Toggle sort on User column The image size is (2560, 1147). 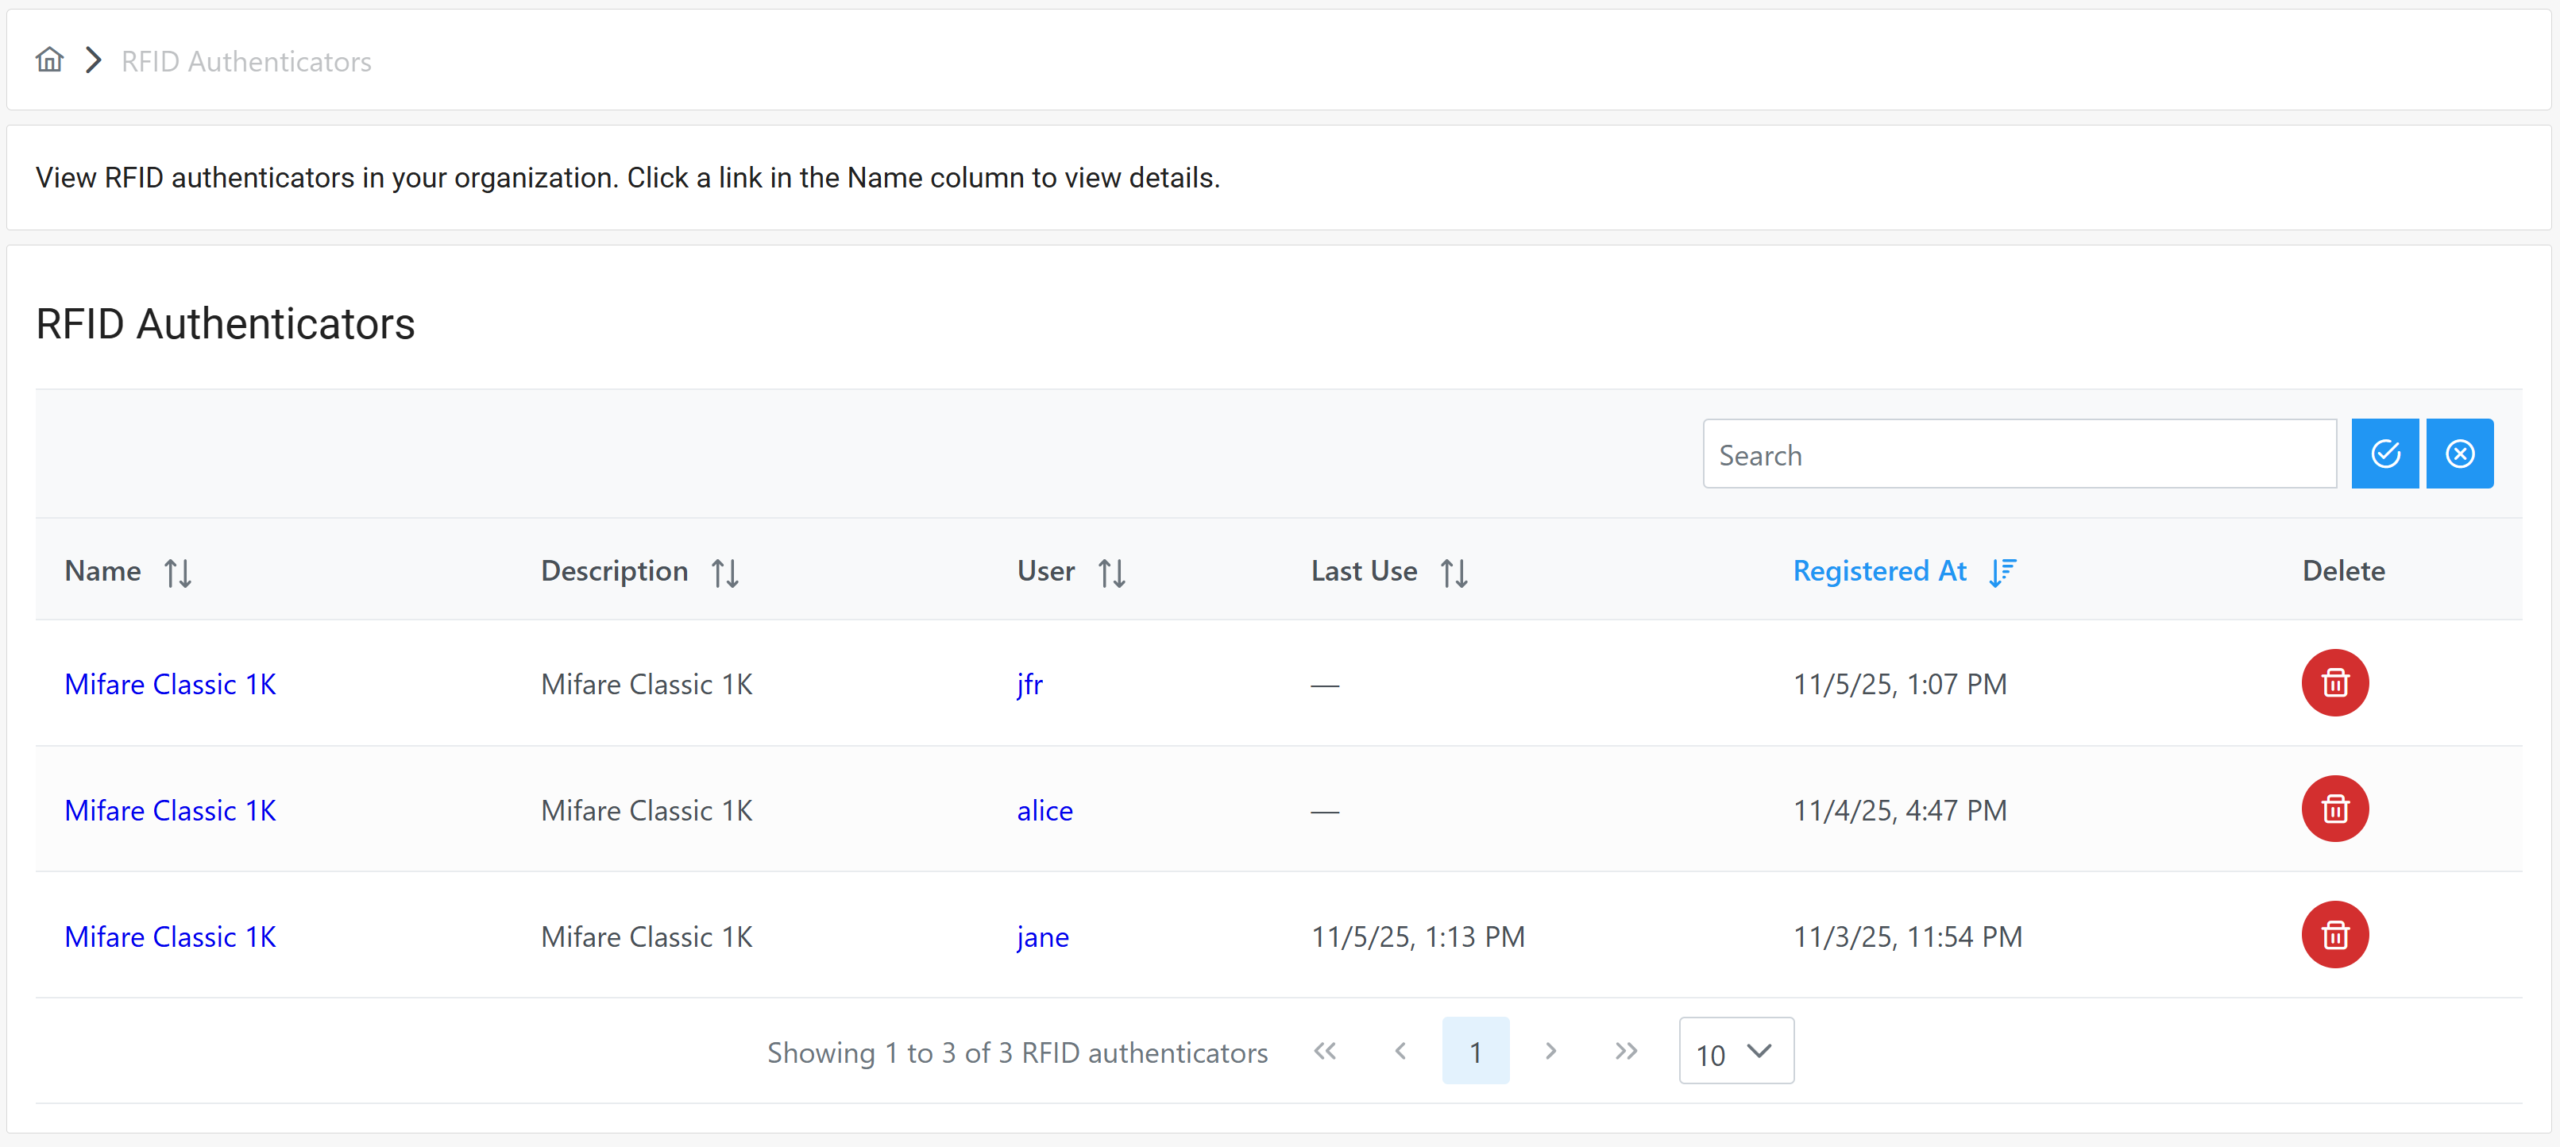[1111, 572]
